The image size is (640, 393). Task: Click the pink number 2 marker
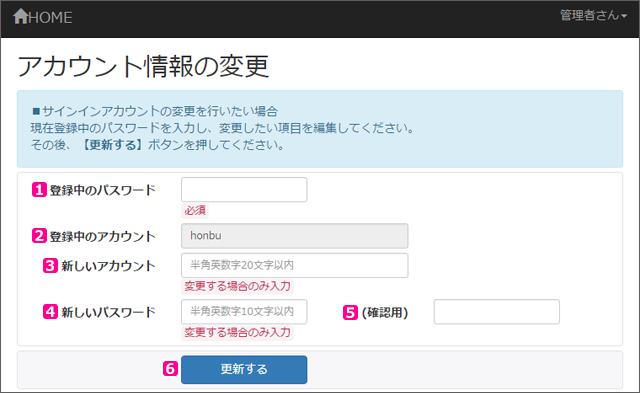[39, 236]
